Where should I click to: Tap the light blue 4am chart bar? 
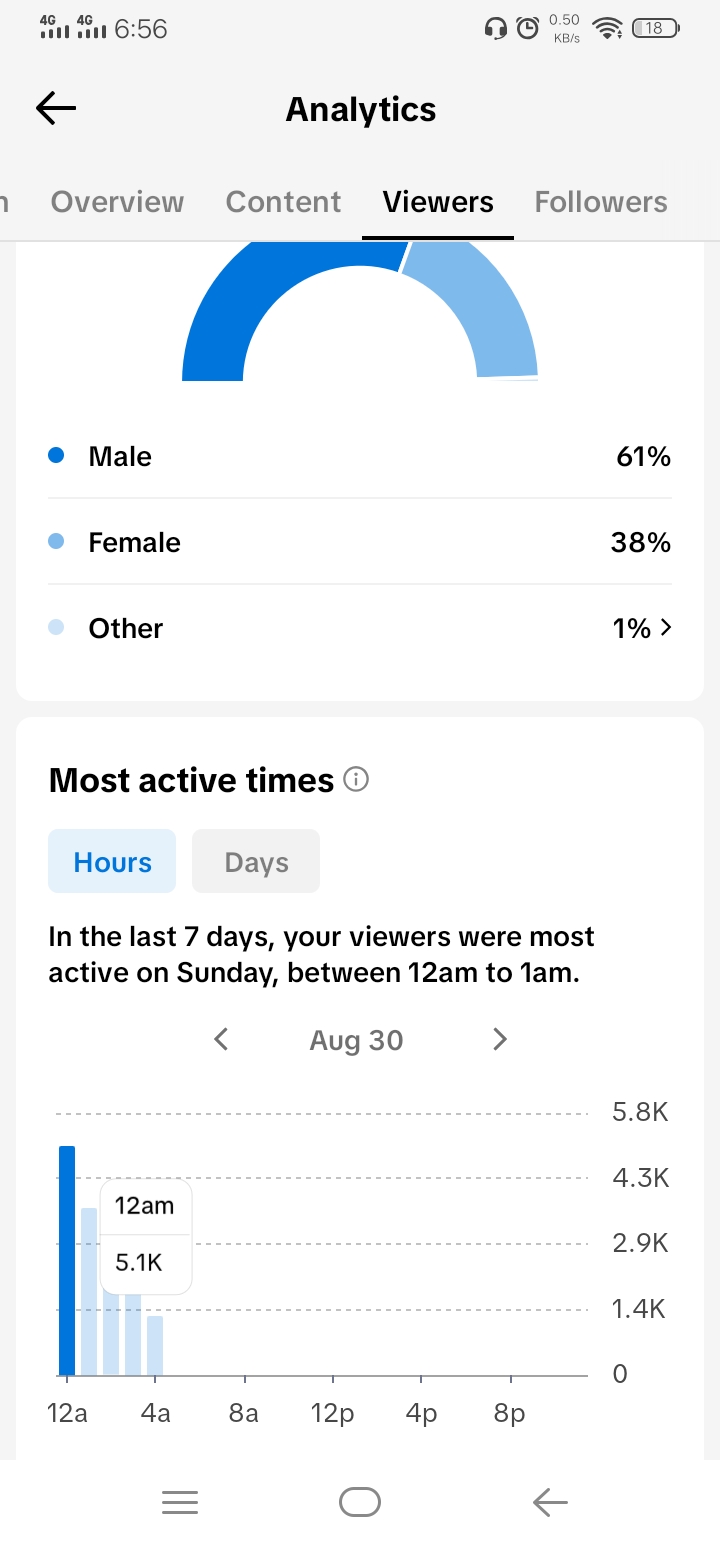point(155,1345)
